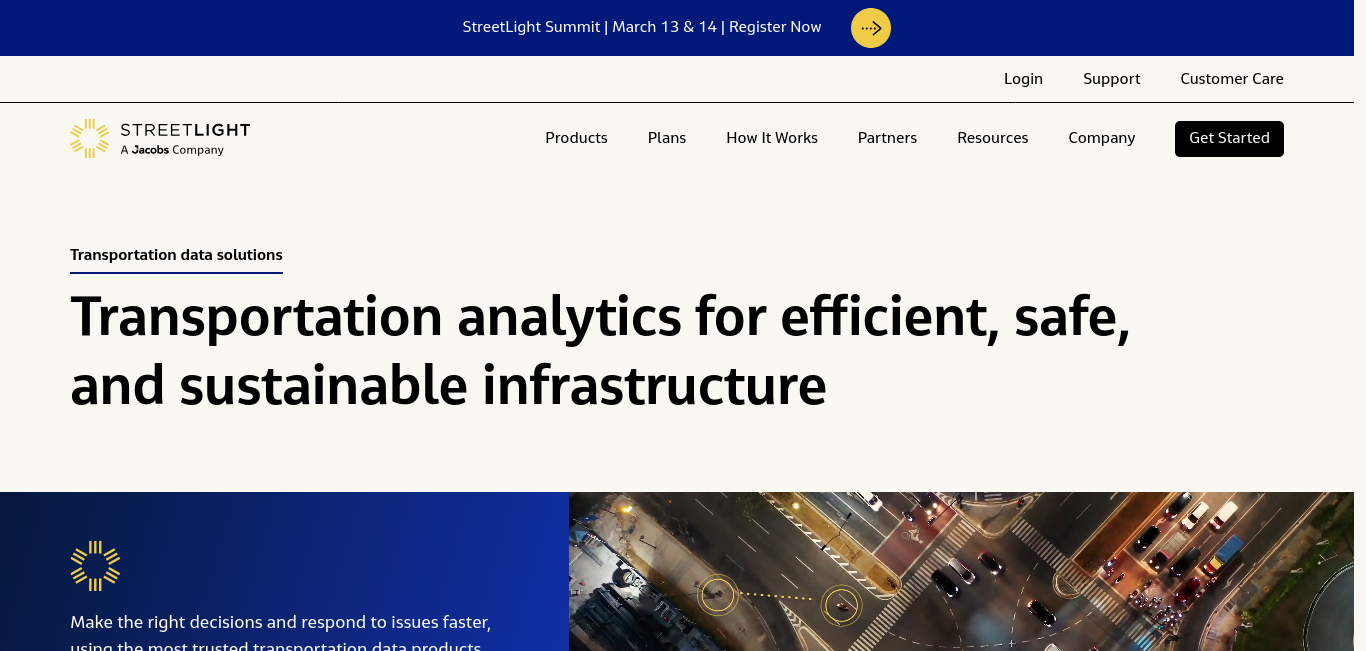The image size is (1366, 651).
Task: Click the 'Make the right decisions' paragraph
Action: click(x=280, y=634)
